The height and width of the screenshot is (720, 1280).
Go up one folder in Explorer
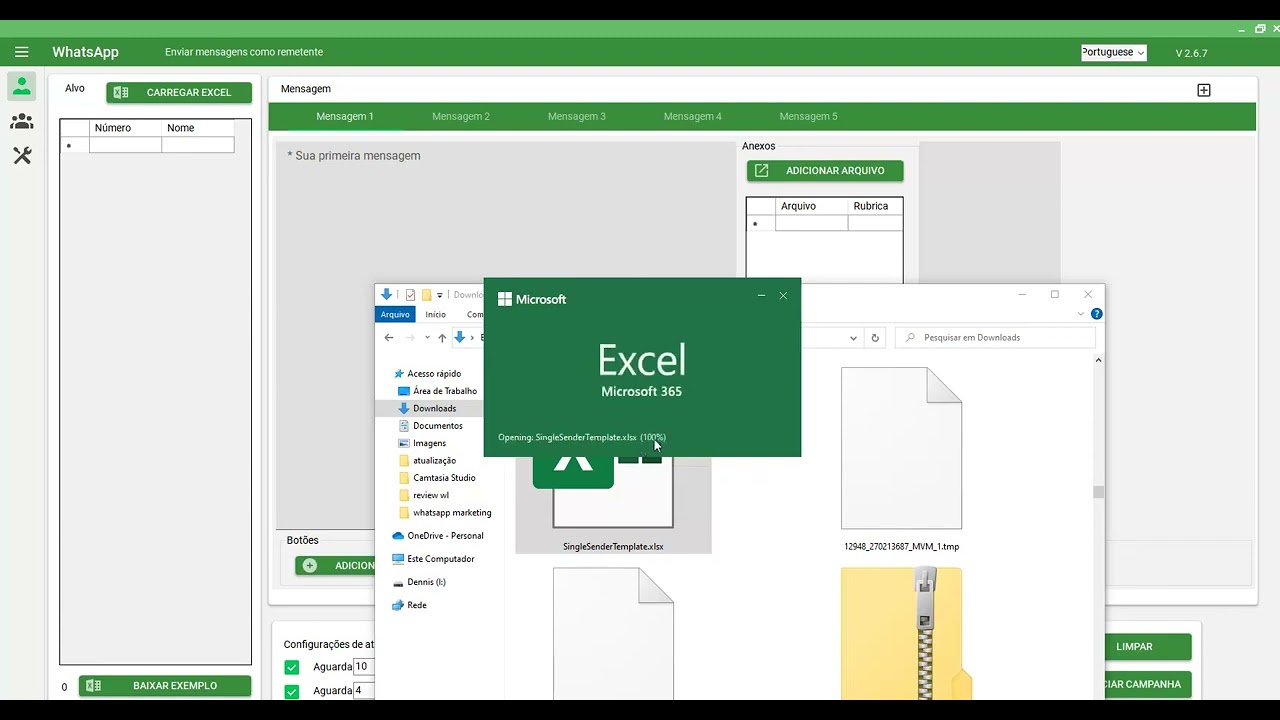click(x=442, y=338)
